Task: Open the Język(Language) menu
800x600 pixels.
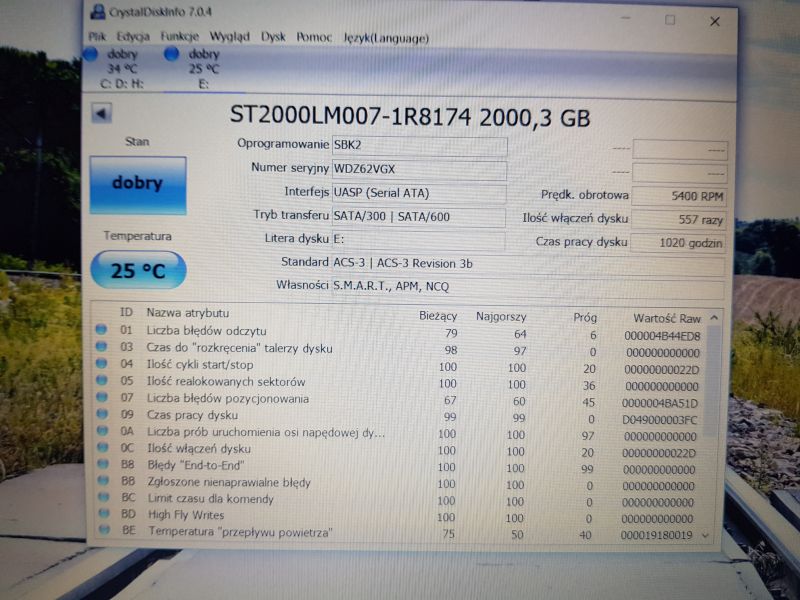Action: point(386,38)
